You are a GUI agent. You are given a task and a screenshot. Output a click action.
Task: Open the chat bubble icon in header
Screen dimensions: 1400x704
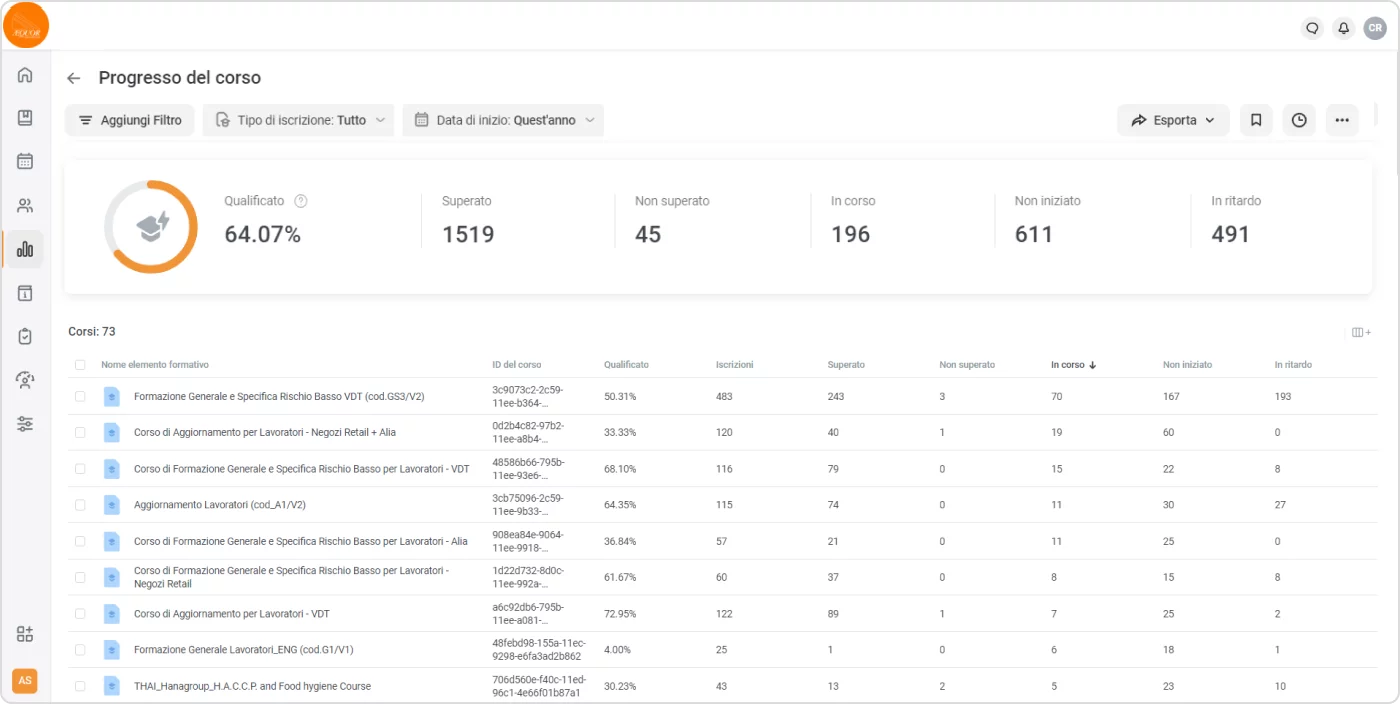tap(1312, 28)
